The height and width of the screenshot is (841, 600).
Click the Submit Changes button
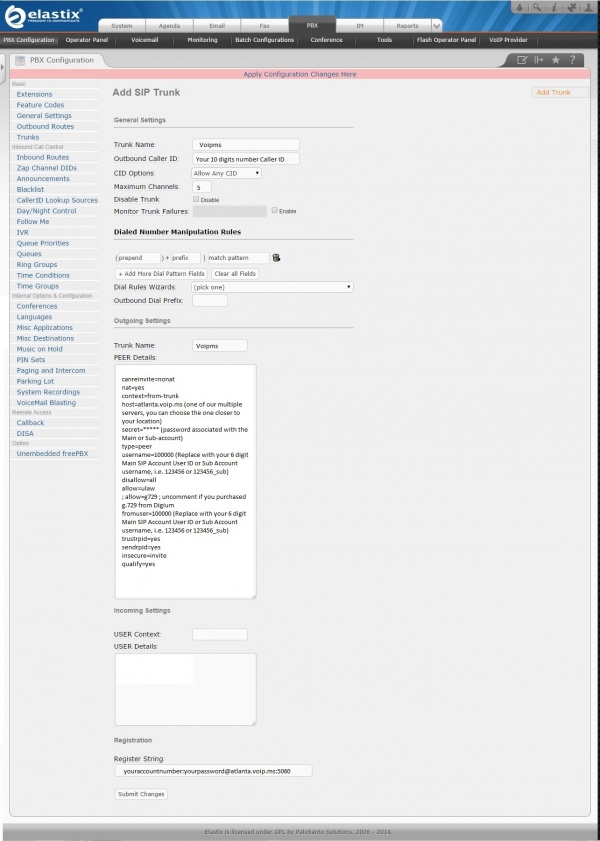141,794
